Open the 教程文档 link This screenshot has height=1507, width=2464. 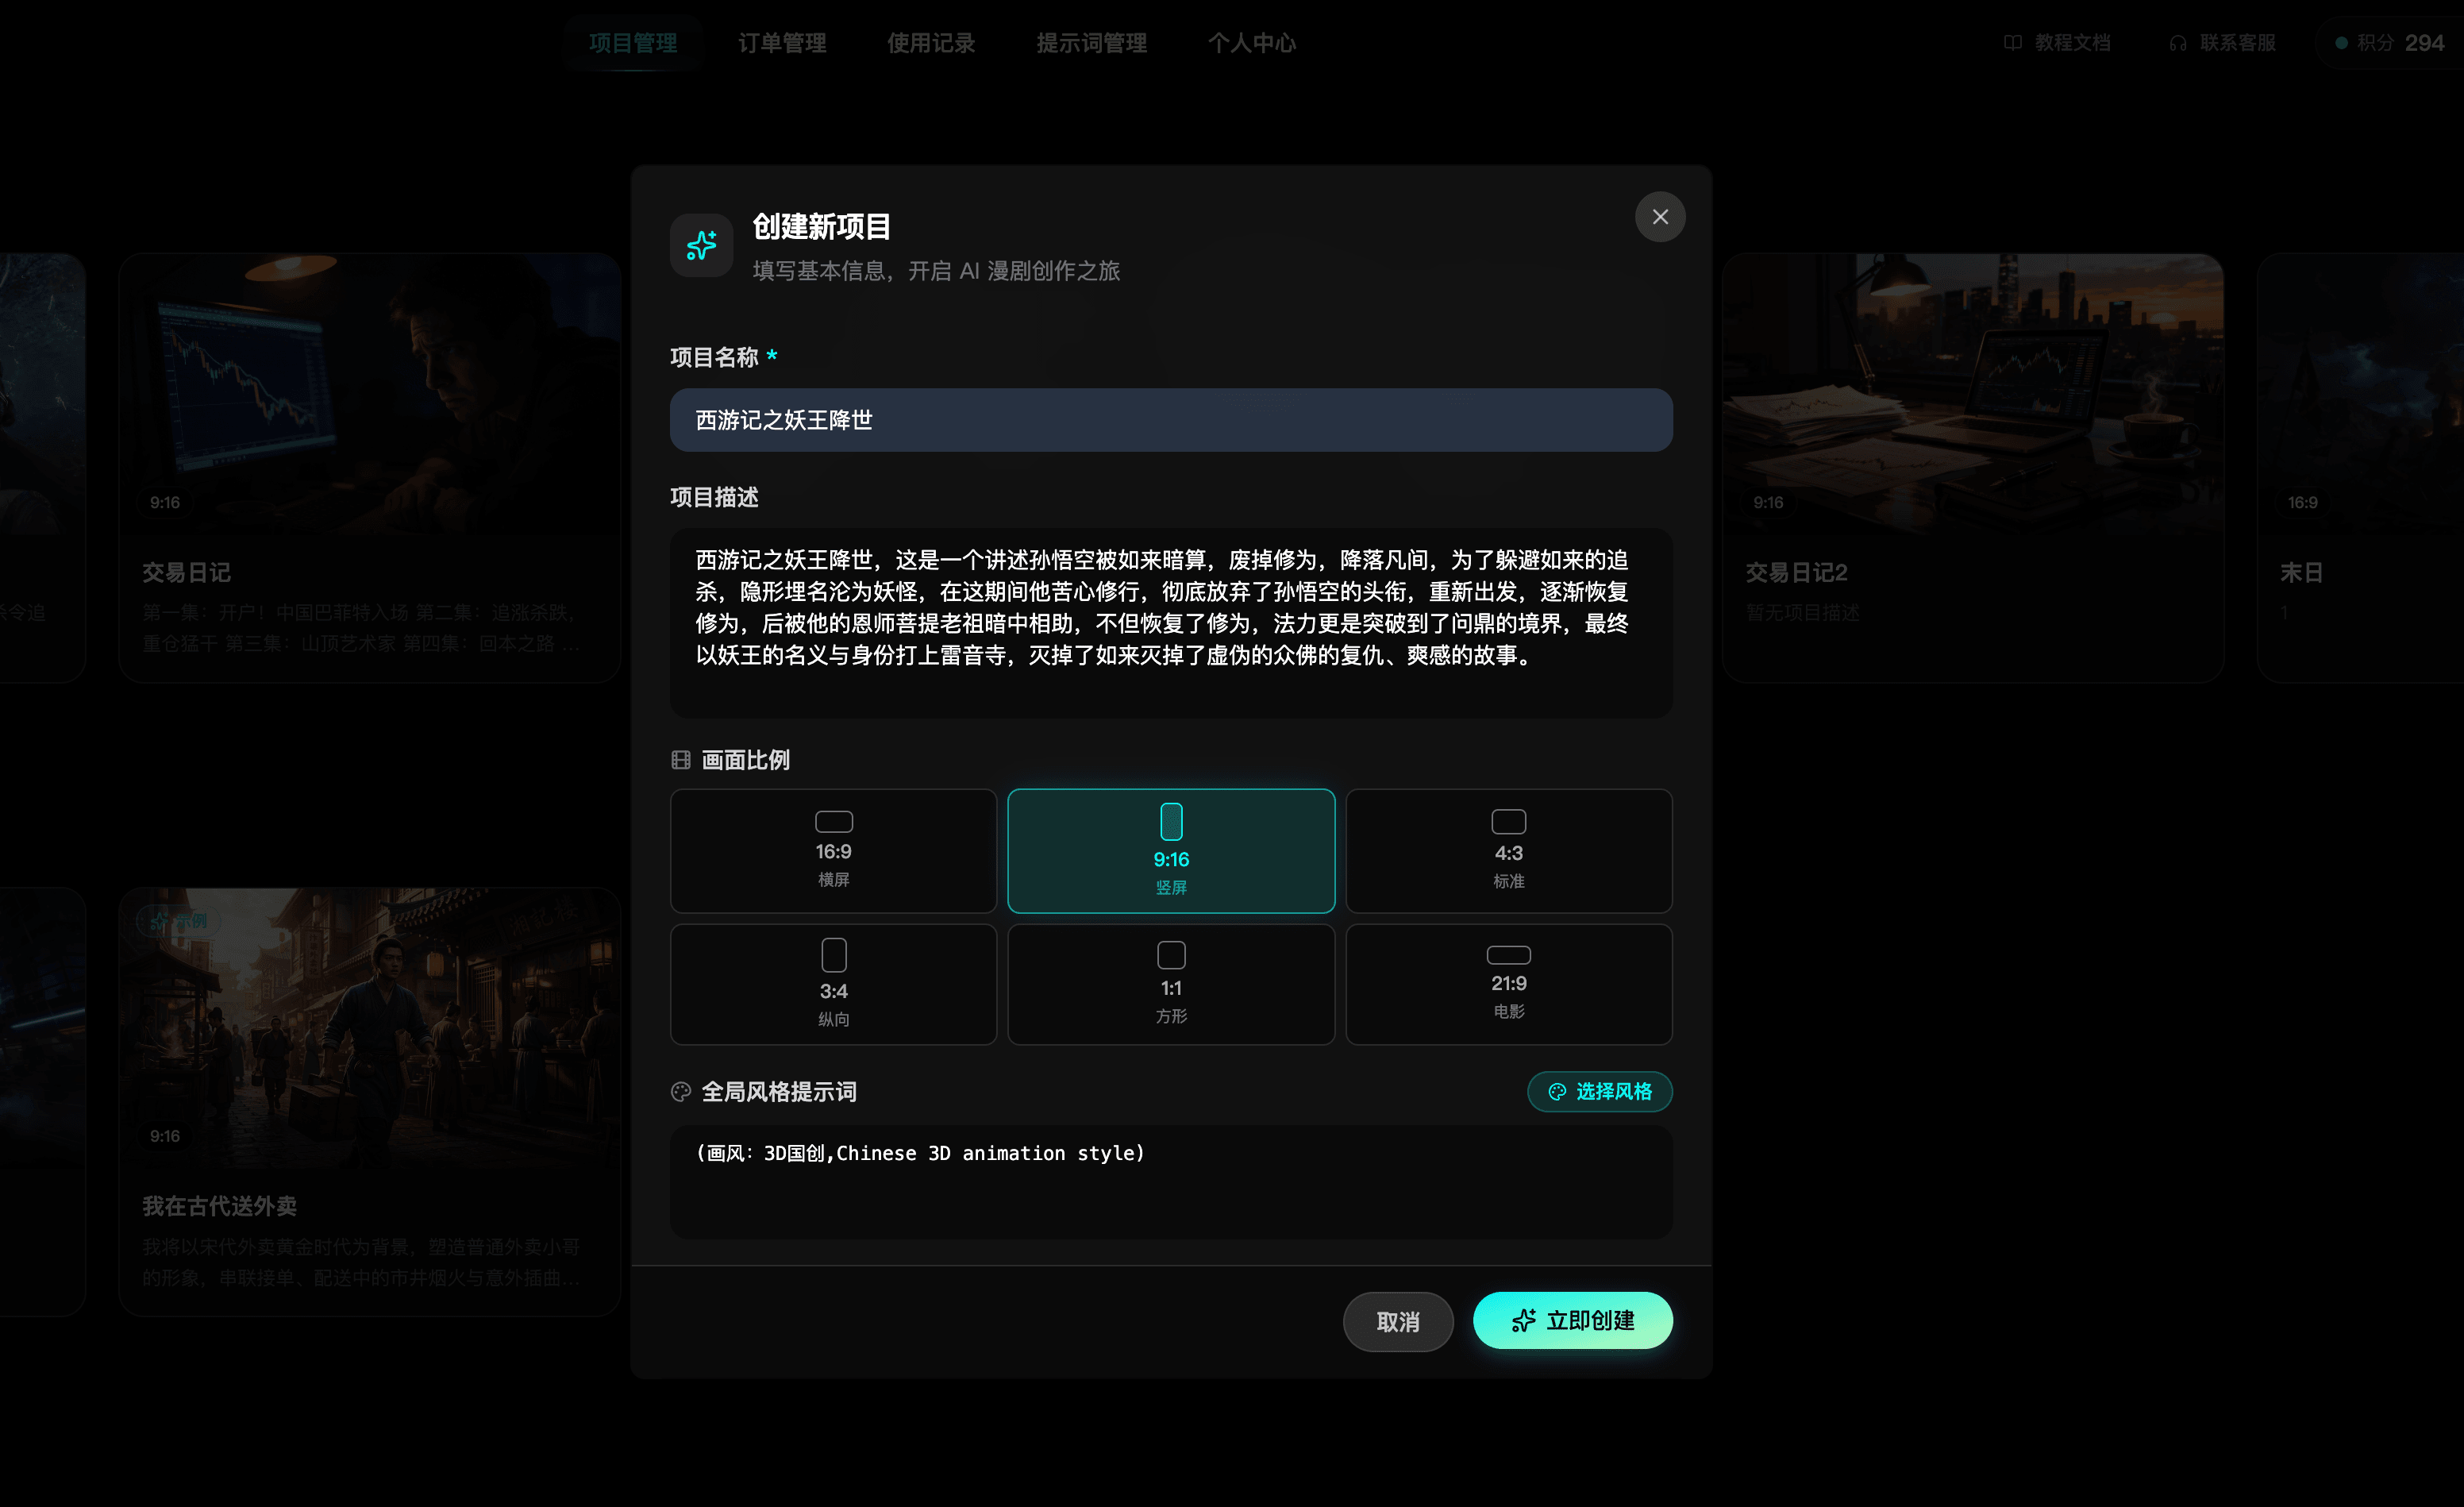coord(2058,43)
